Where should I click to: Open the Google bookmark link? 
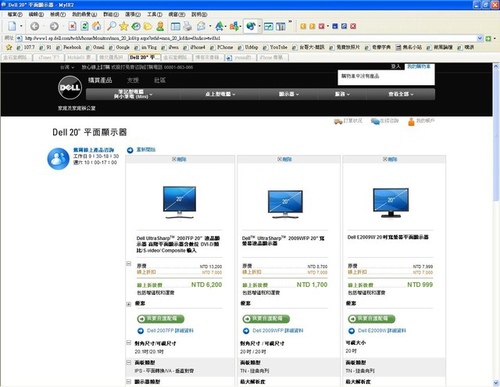pos(119,47)
